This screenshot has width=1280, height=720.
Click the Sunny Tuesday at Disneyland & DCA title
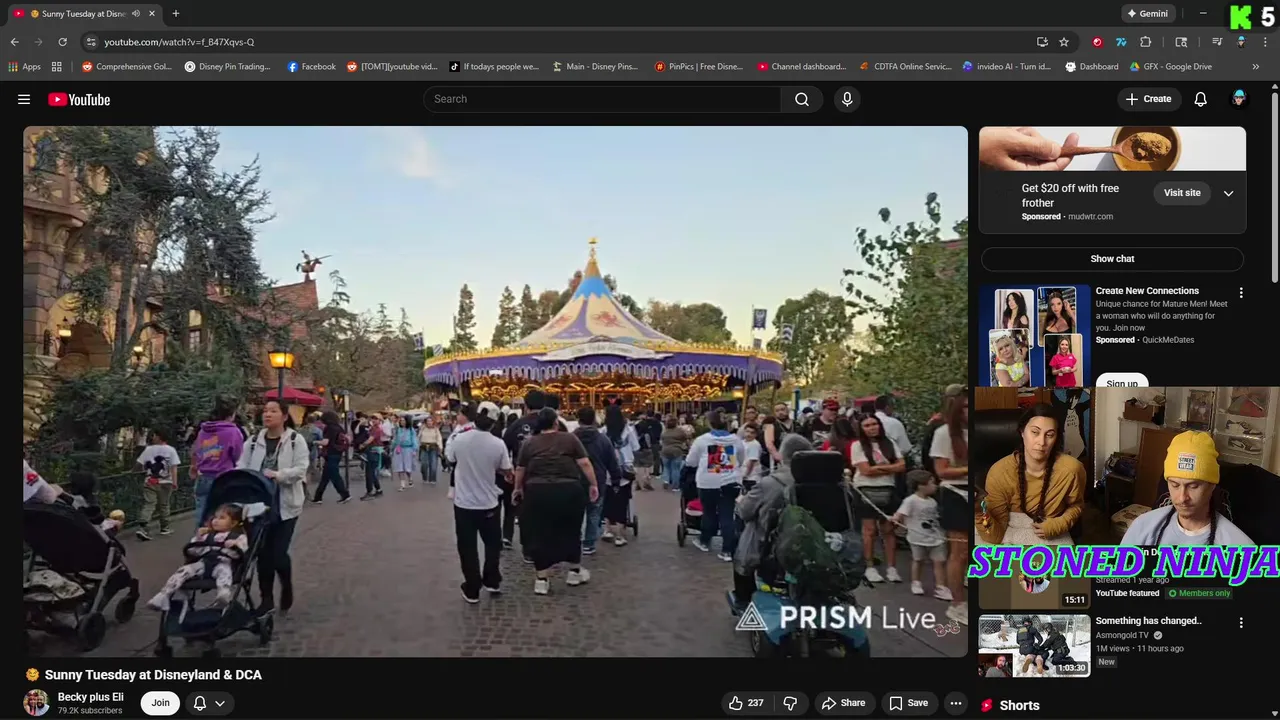point(153,675)
